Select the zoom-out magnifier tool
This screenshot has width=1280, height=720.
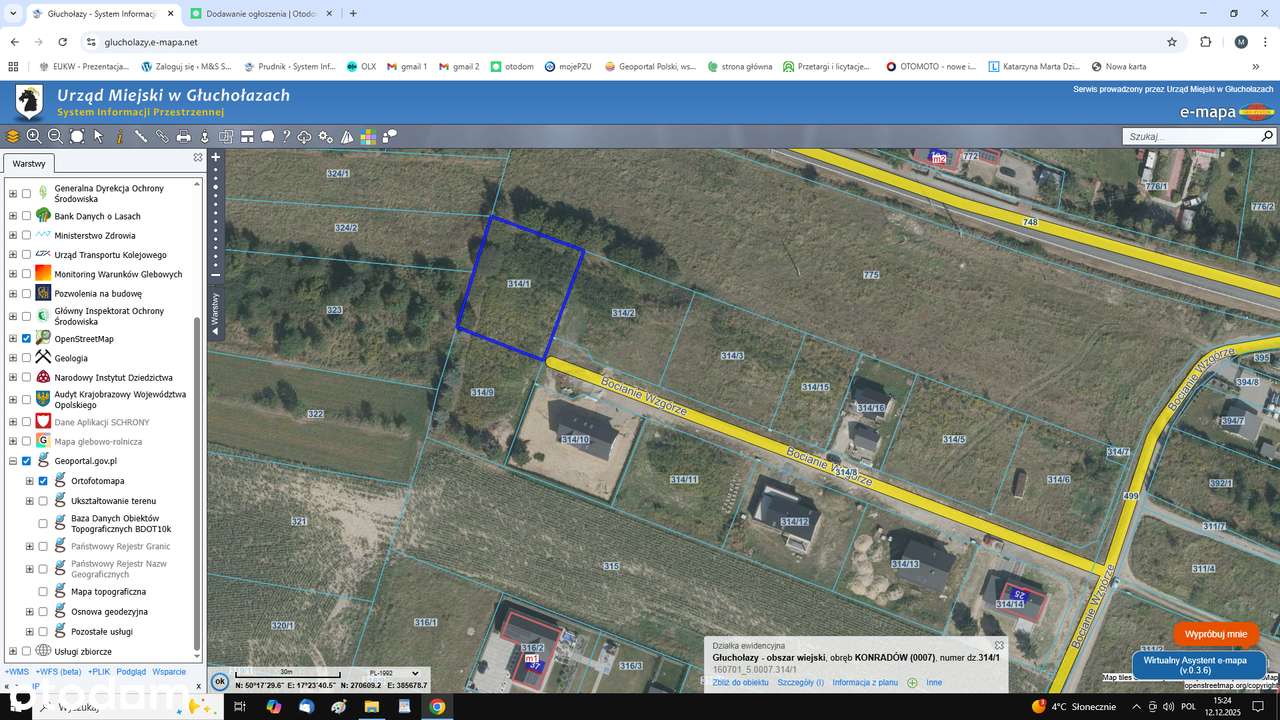click(55, 136)
